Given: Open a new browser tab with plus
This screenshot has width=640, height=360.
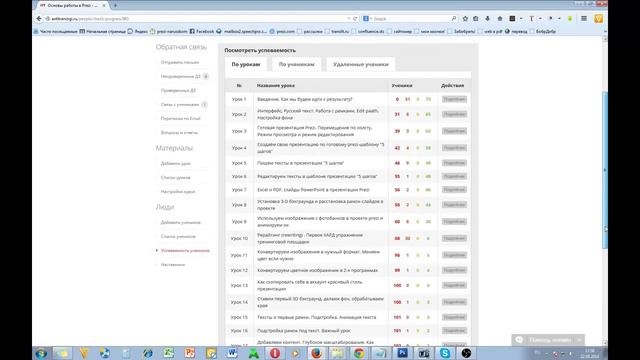Looking at the screenshot, I should coord(115,6).
